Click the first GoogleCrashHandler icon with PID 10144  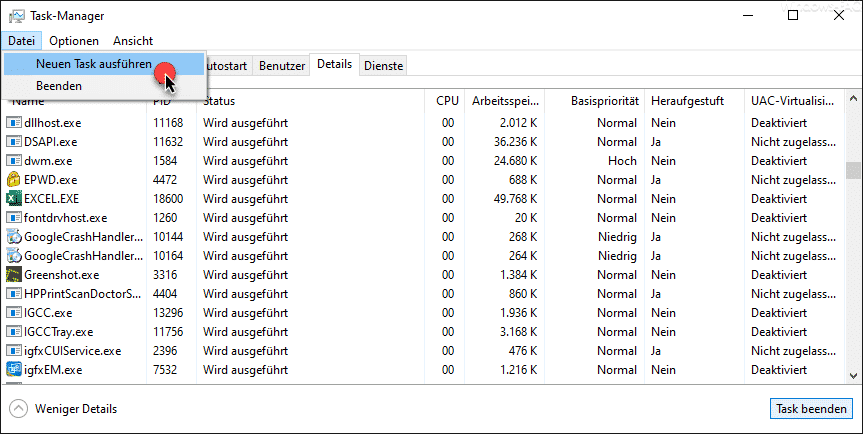[x=14, y=237]
